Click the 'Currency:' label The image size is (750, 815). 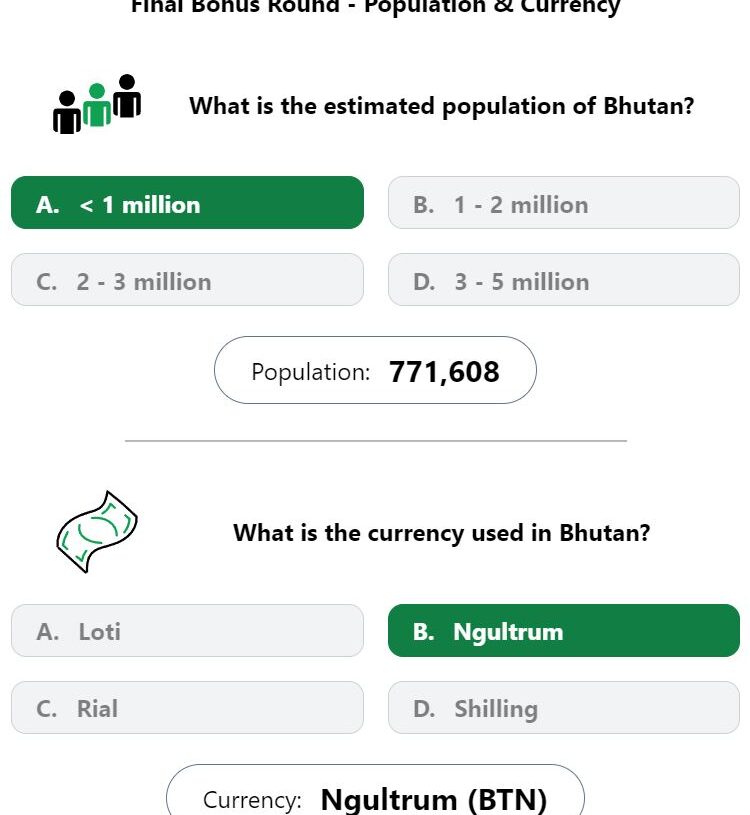252,800
